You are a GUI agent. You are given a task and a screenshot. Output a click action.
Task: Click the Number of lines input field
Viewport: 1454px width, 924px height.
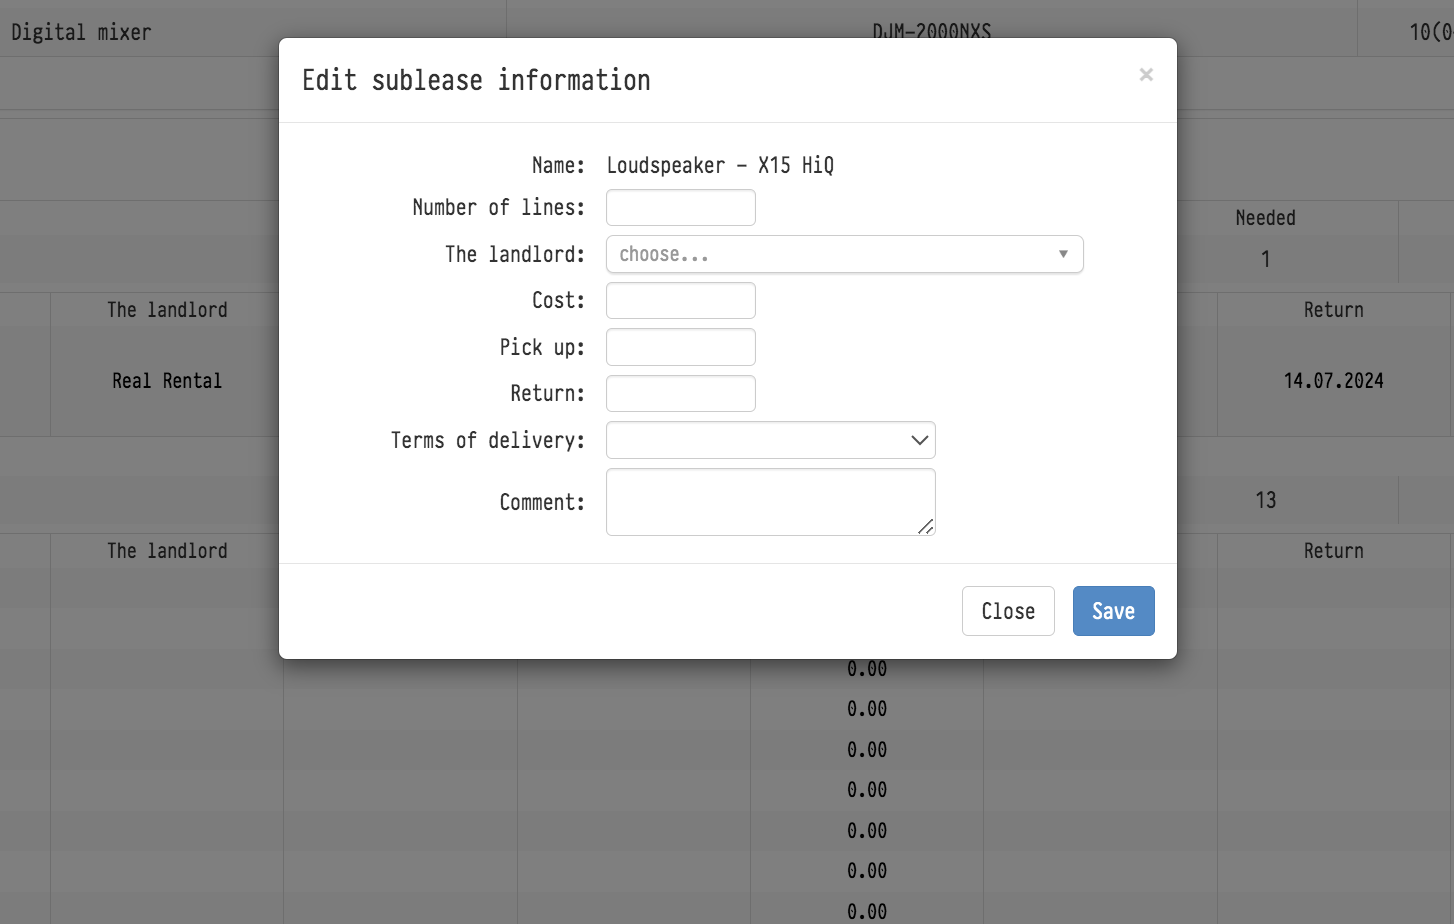[x=680, y=208]
